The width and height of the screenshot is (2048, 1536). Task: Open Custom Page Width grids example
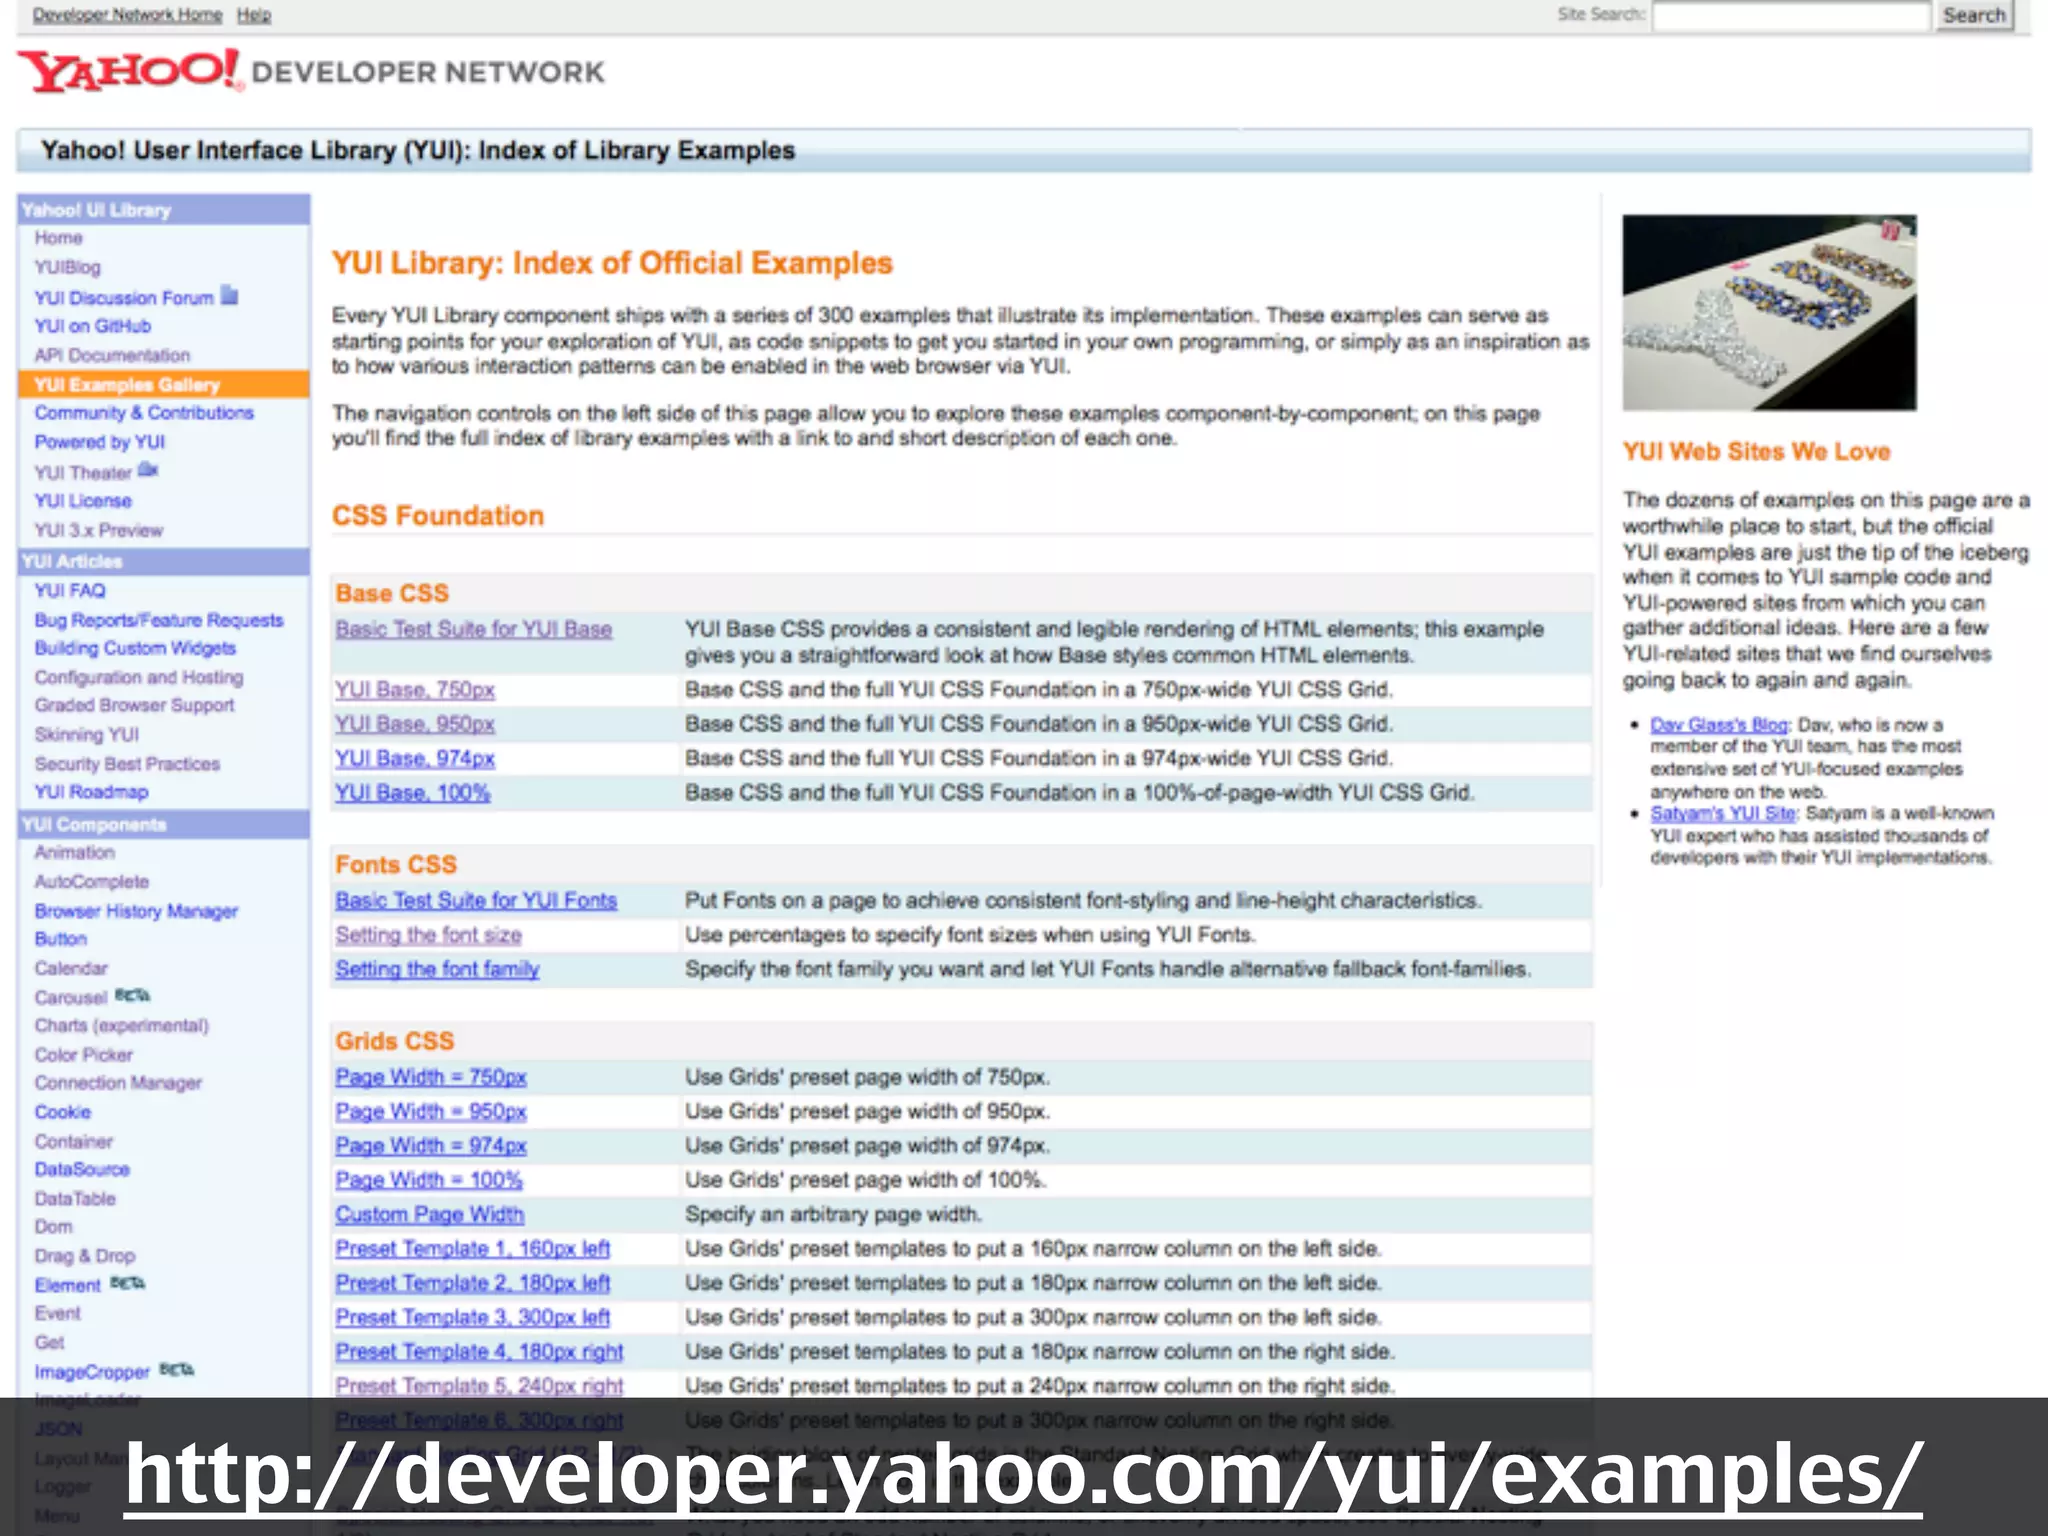pos(429,1214)
